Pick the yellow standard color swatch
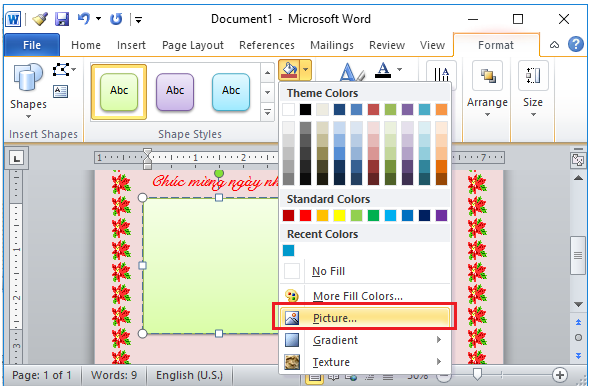The width and height of the screenshot is (595, 390). point(339,215)
